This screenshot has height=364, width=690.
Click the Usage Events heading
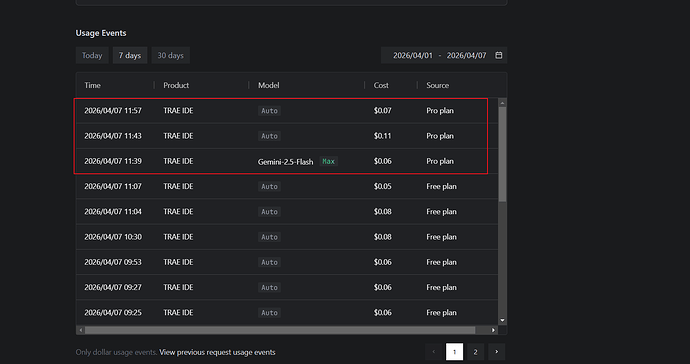point(101,33)
